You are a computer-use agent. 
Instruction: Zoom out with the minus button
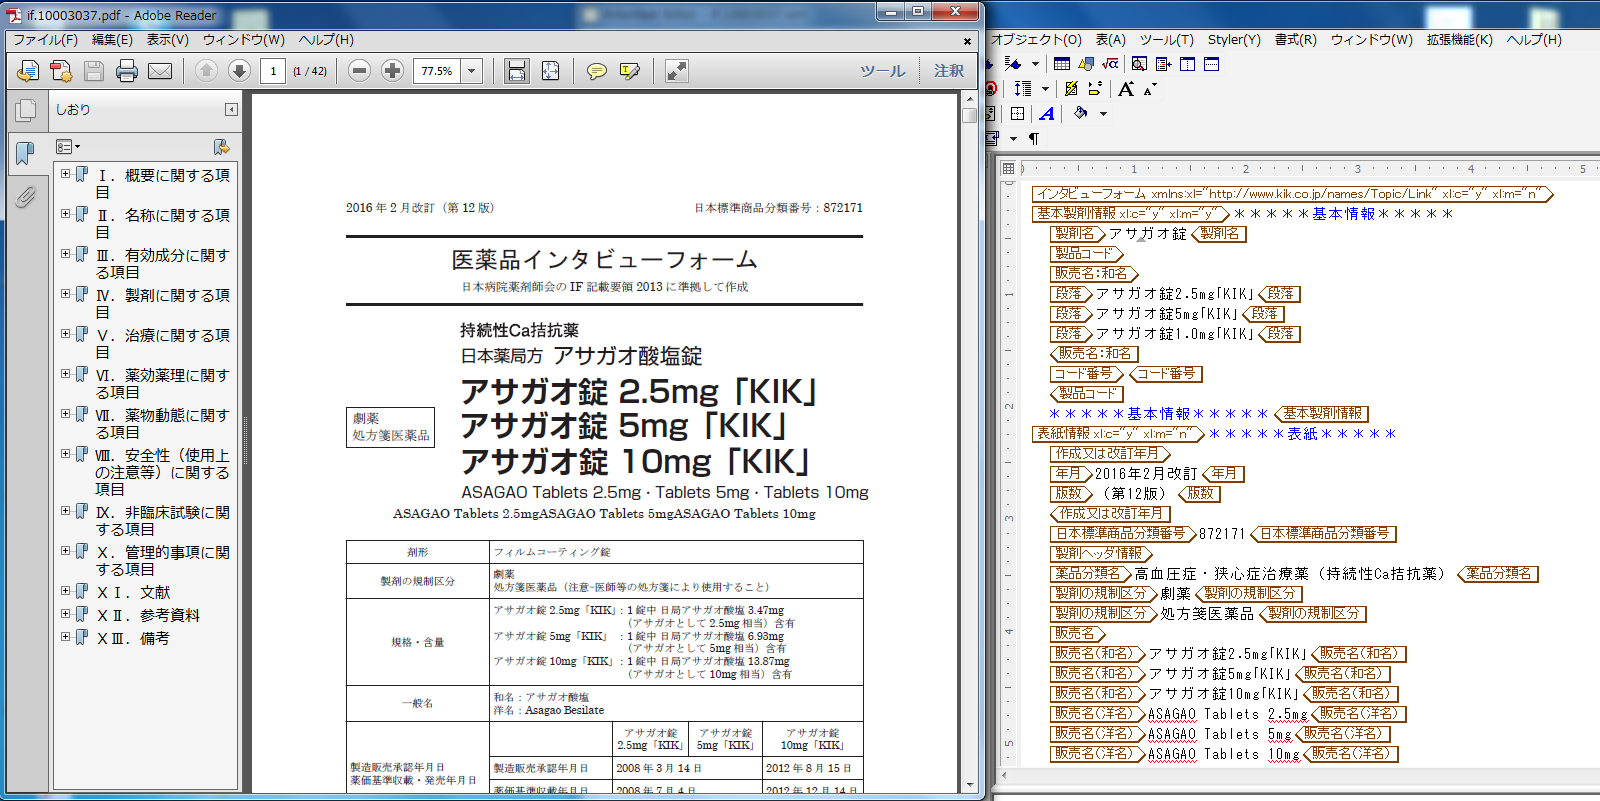tap(360, 71)
